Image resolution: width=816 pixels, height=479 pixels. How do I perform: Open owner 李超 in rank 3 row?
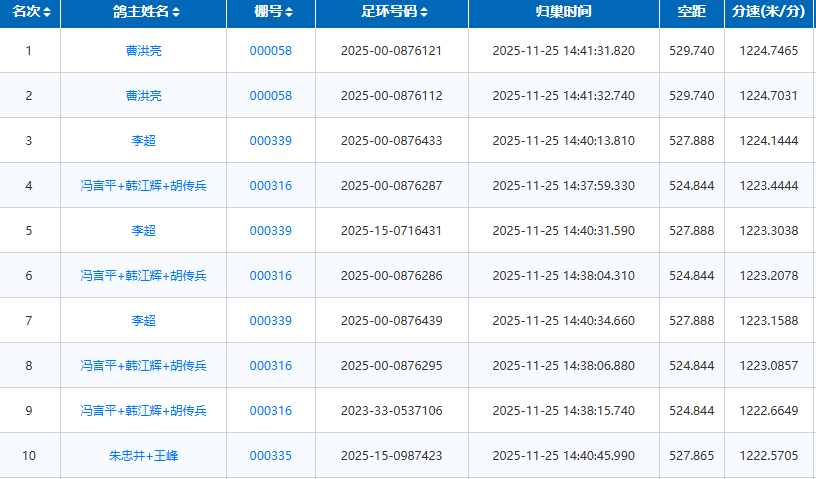[143, 141]
